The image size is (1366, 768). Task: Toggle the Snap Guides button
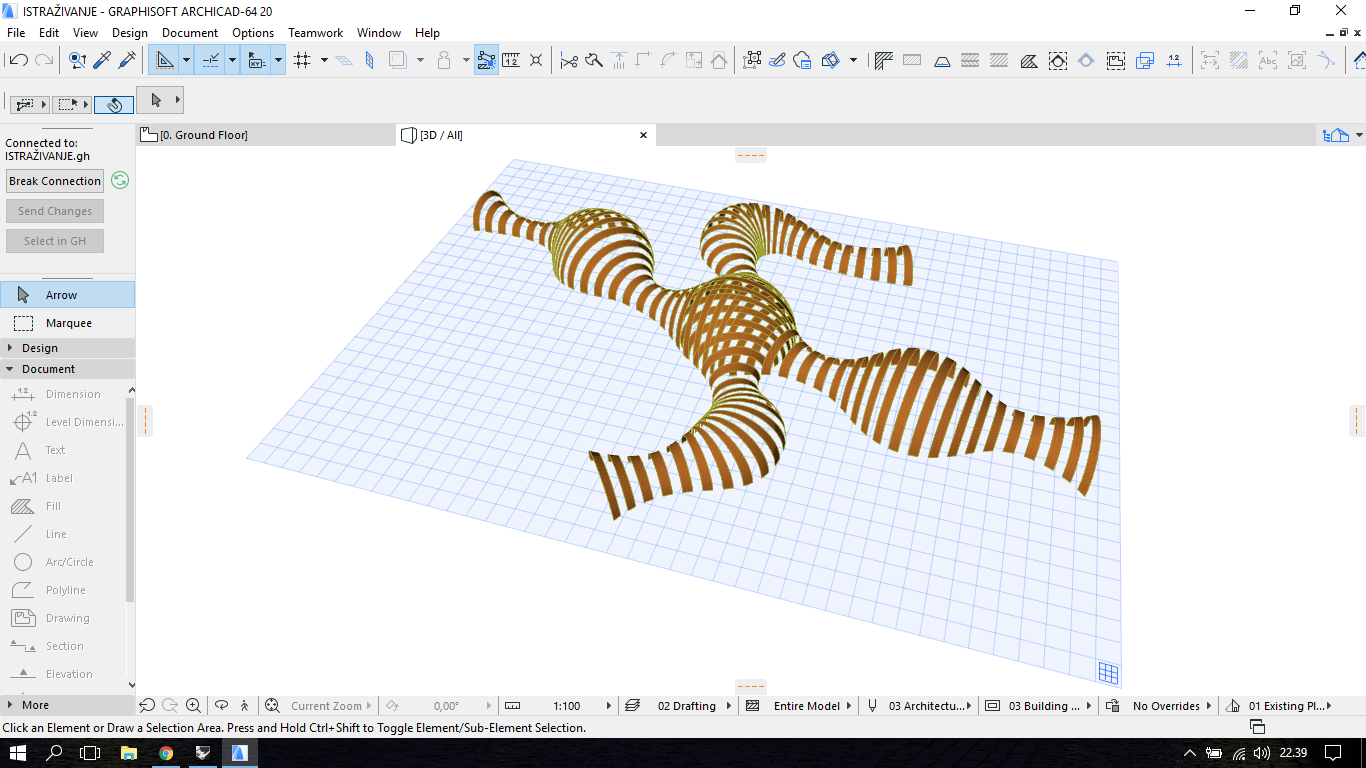[211, 60]
